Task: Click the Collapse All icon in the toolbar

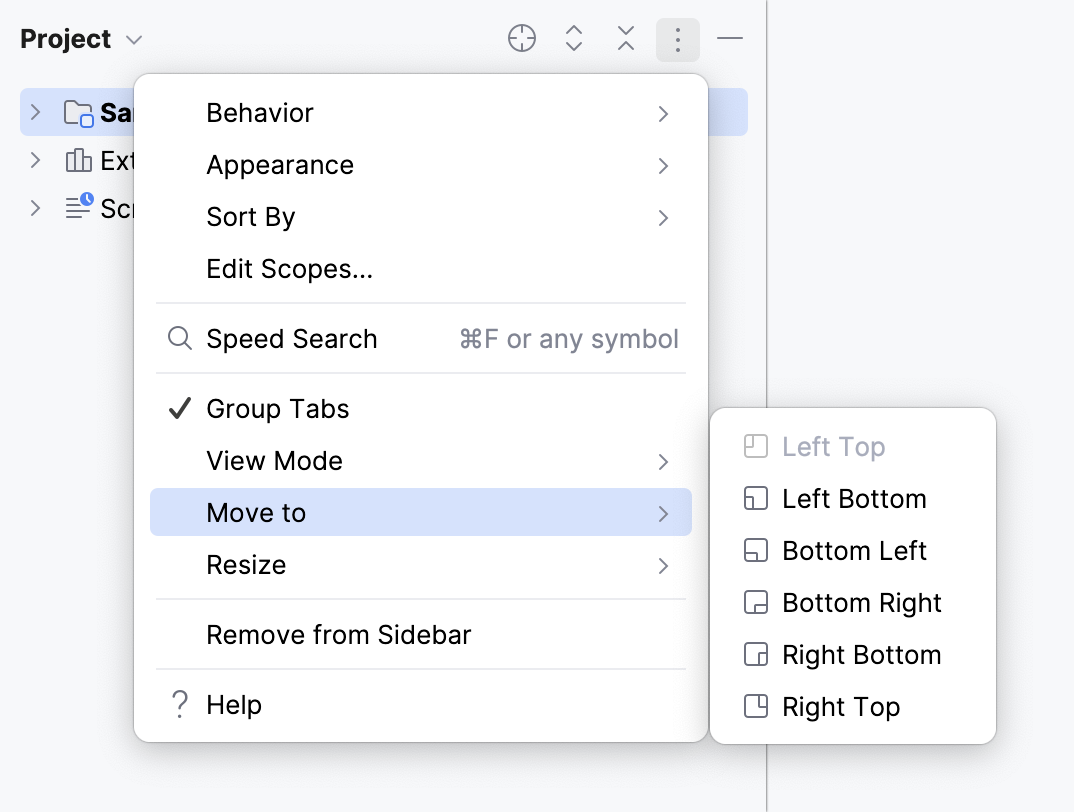Action: pyautogui.click(x=625, y=38)
